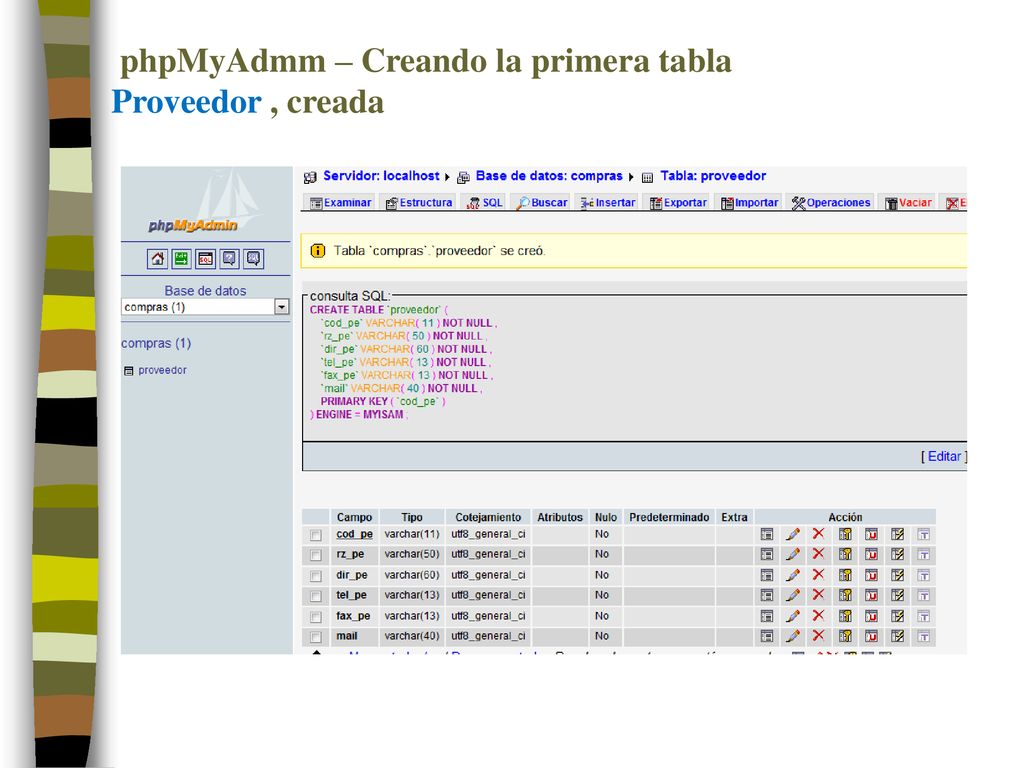
Task: Click the Predeterminado column header
Action: (x=669, y=517)
